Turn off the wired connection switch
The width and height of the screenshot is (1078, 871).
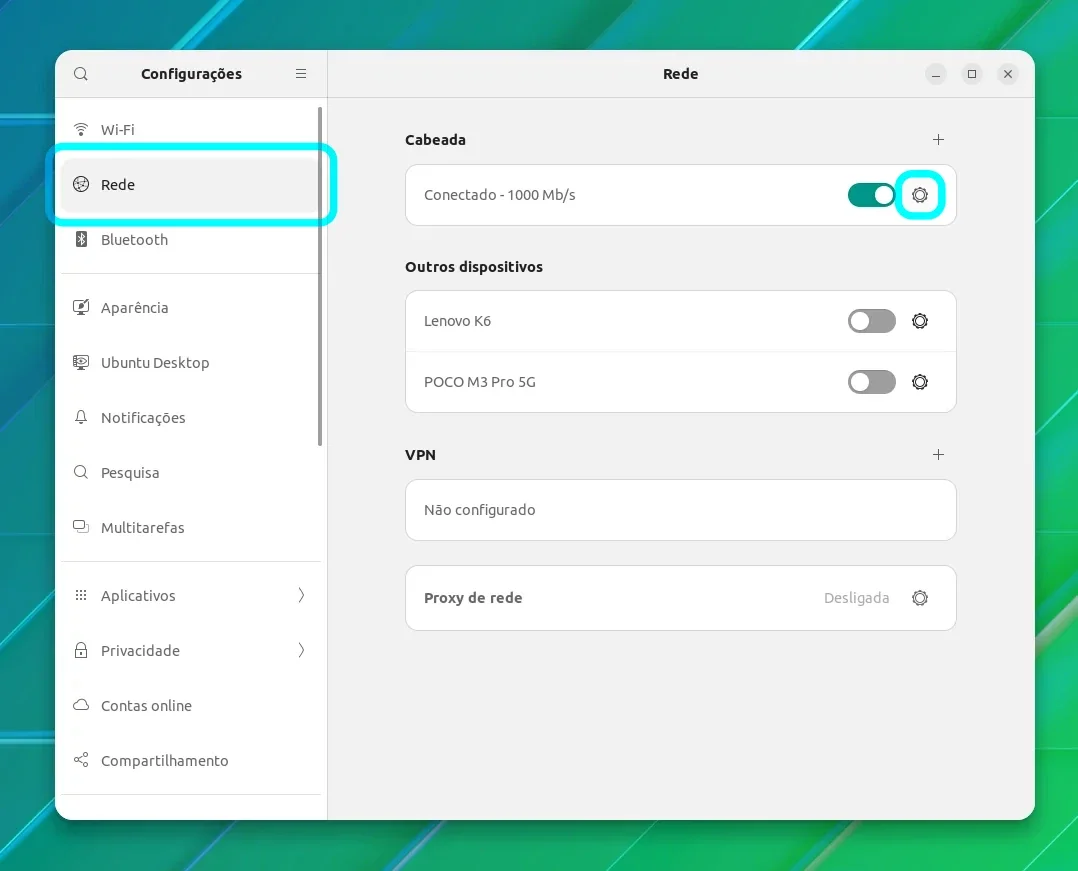pyautogui.click(x=871, y=195)
